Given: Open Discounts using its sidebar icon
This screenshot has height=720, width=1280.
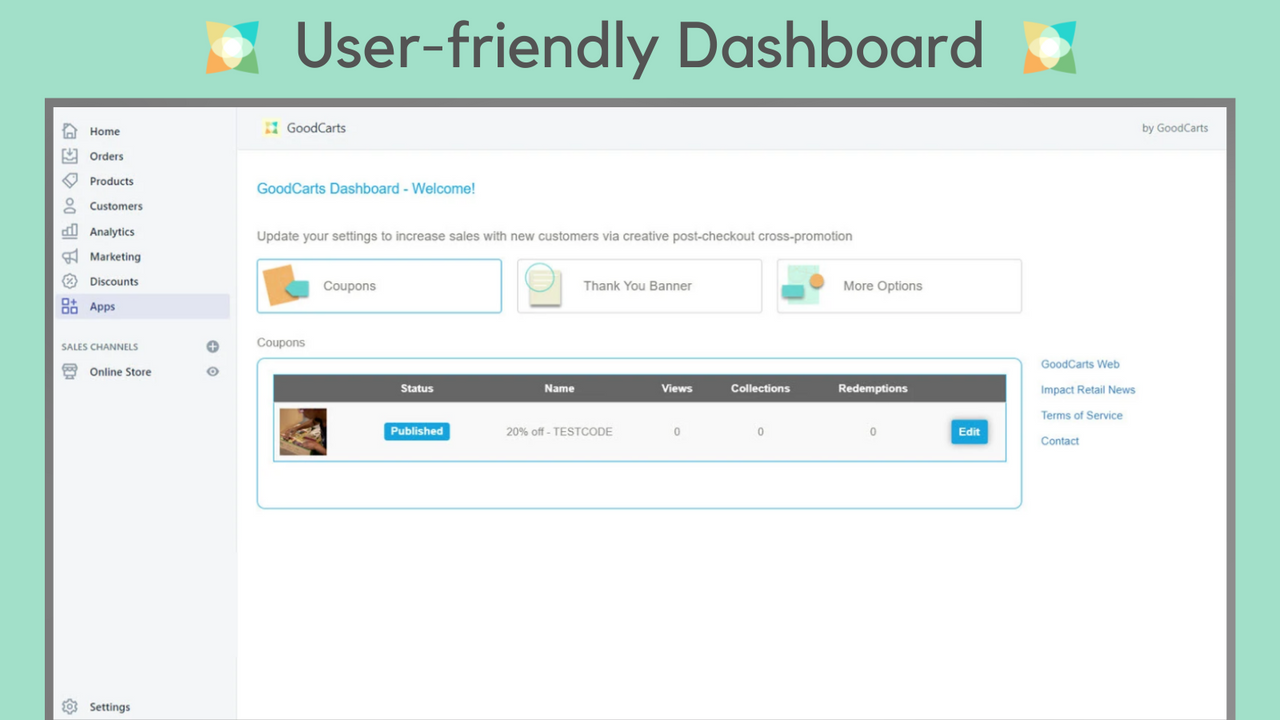Looking at the screenshot, I should coord(70,281).
